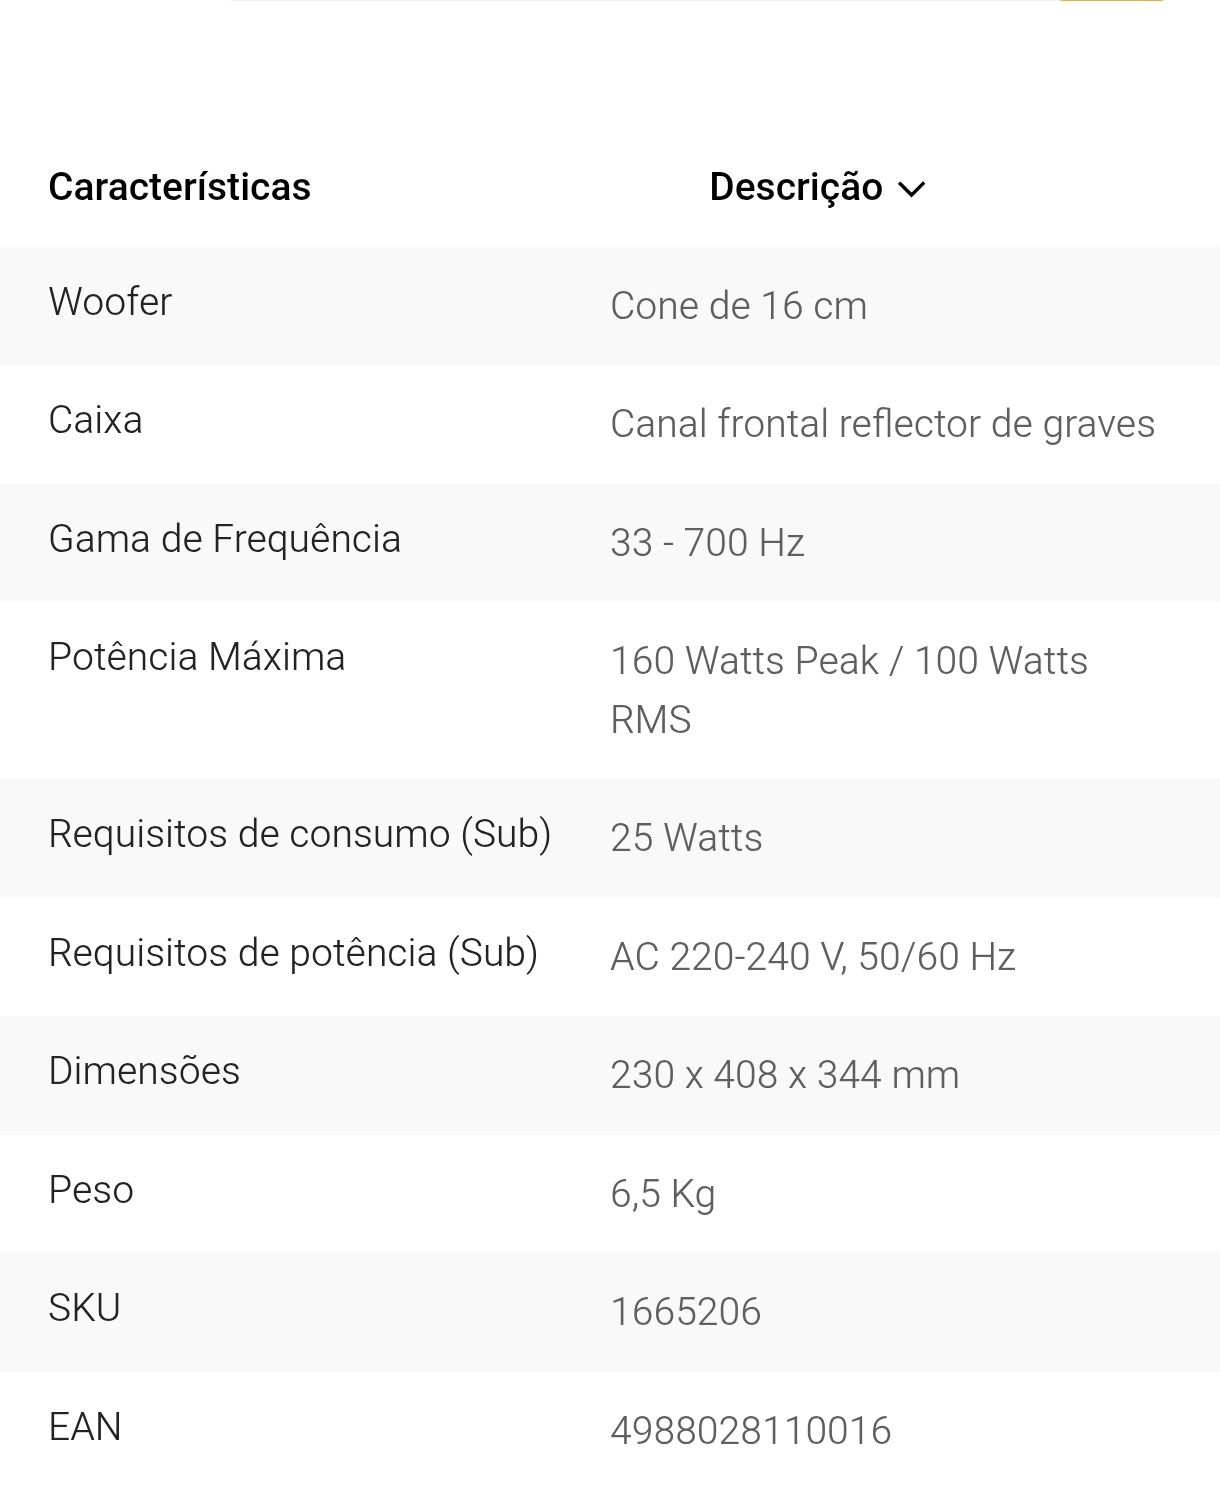This screenshot has height=1504, width=1220.
Task: Click the 25 Watts value
Action: (686, 837)
